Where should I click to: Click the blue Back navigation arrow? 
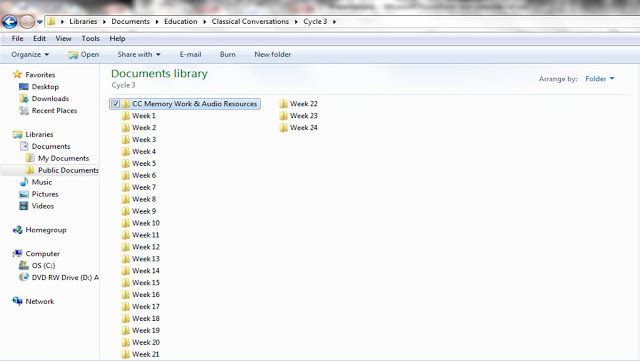(x=10, y=22)
